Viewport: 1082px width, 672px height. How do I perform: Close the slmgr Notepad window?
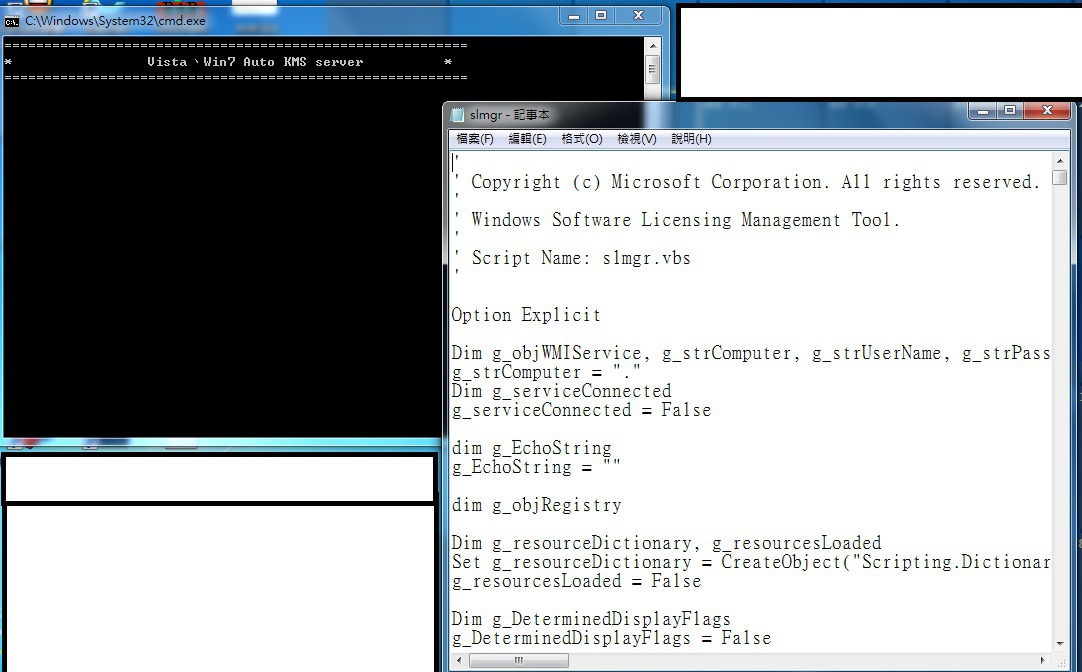click(x=1047, y=111)
